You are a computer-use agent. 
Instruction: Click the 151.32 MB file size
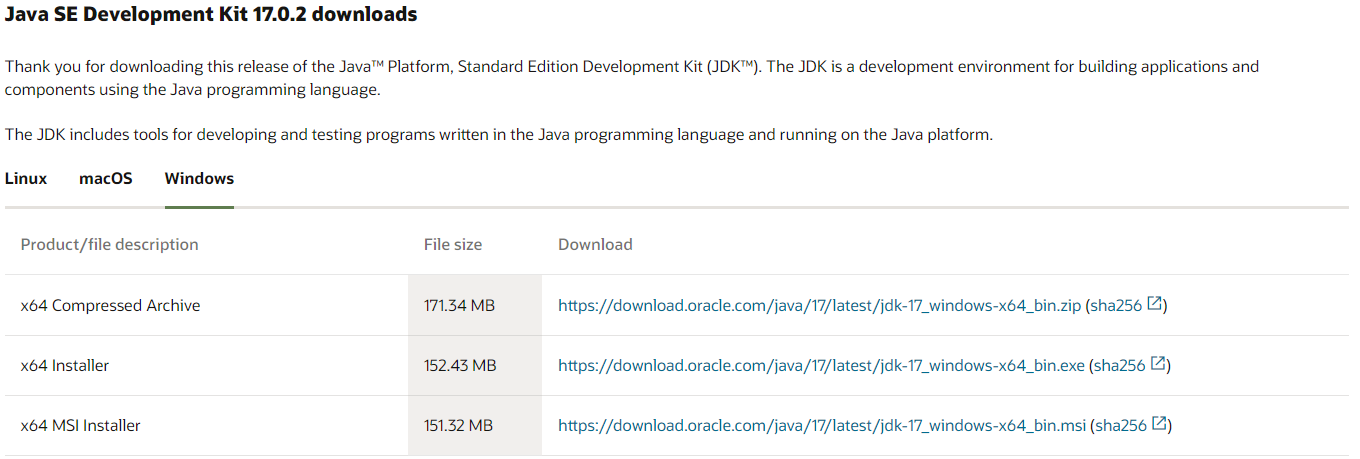click(458, 426)
